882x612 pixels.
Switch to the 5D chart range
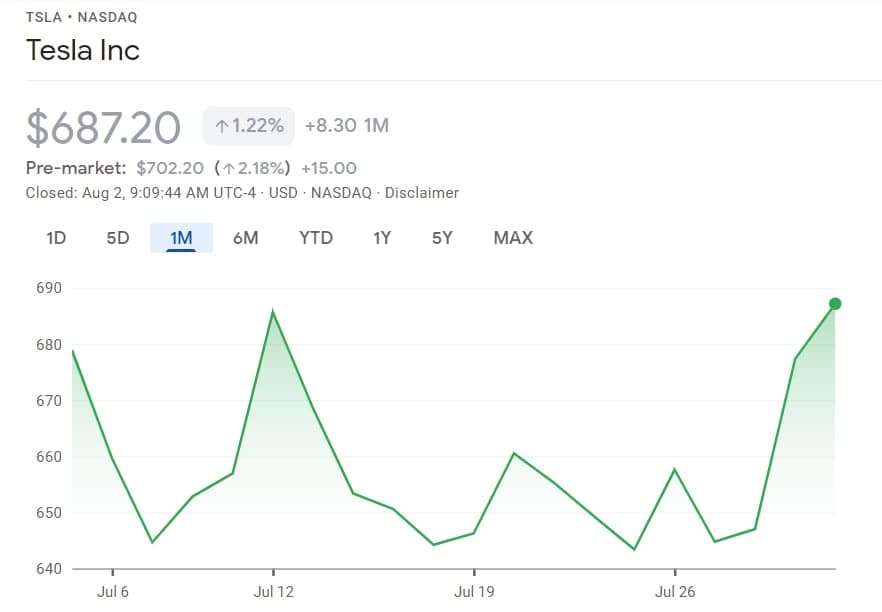(x=118, y=238)
